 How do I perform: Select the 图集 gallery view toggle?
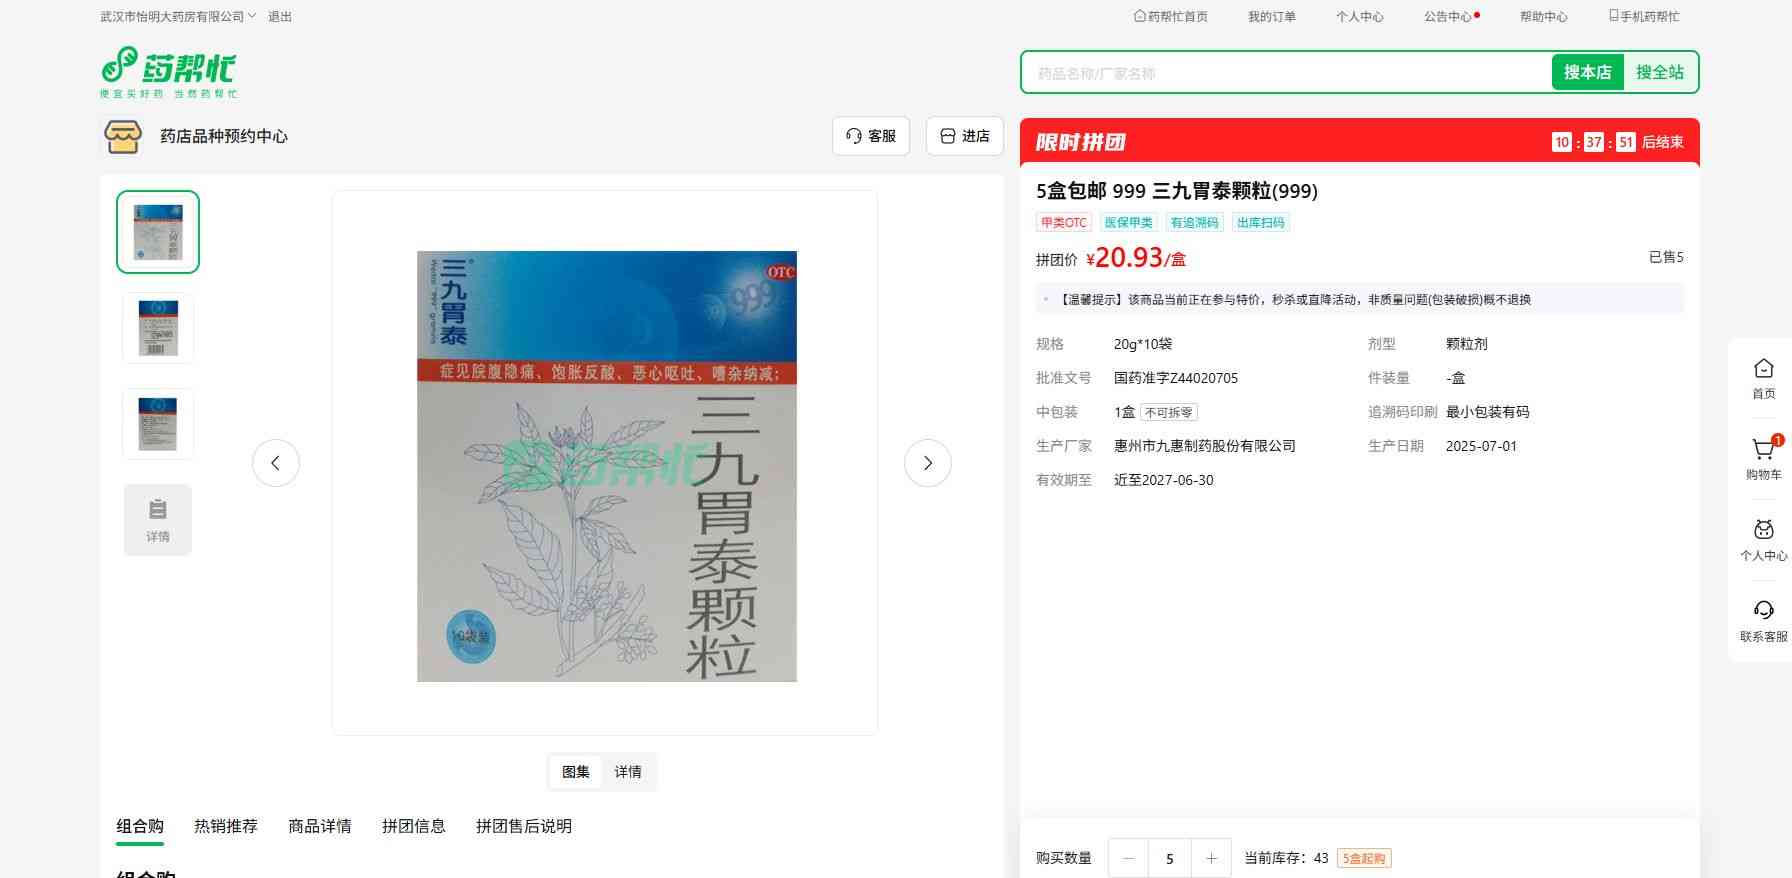(575, 772)
